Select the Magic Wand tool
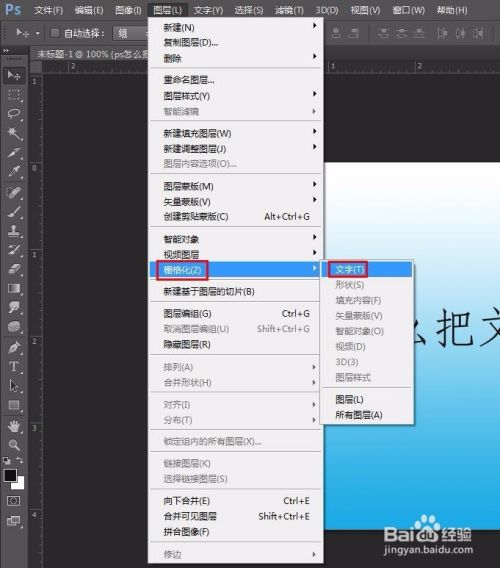Viewport: 500px width, 568px height. pyautogui.click(x=14, y=133)
